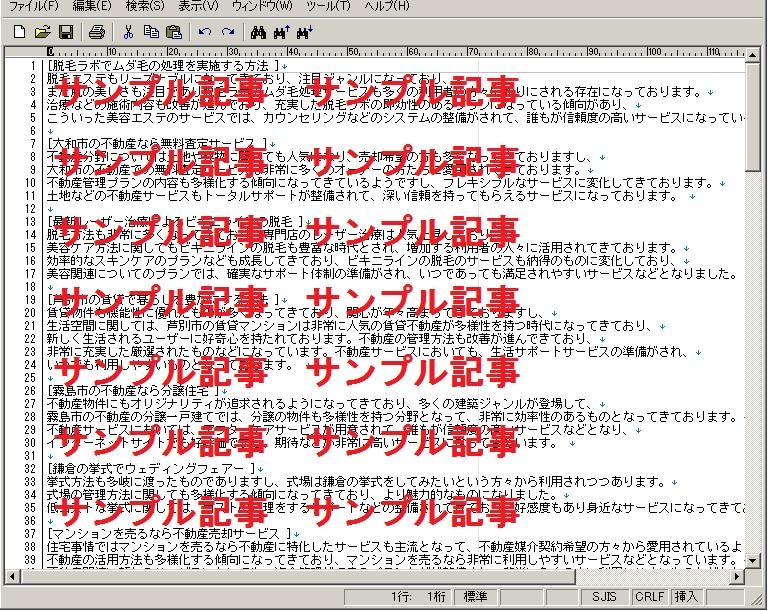
Task: Click the Open folder icon
Action: coord(43,32)
